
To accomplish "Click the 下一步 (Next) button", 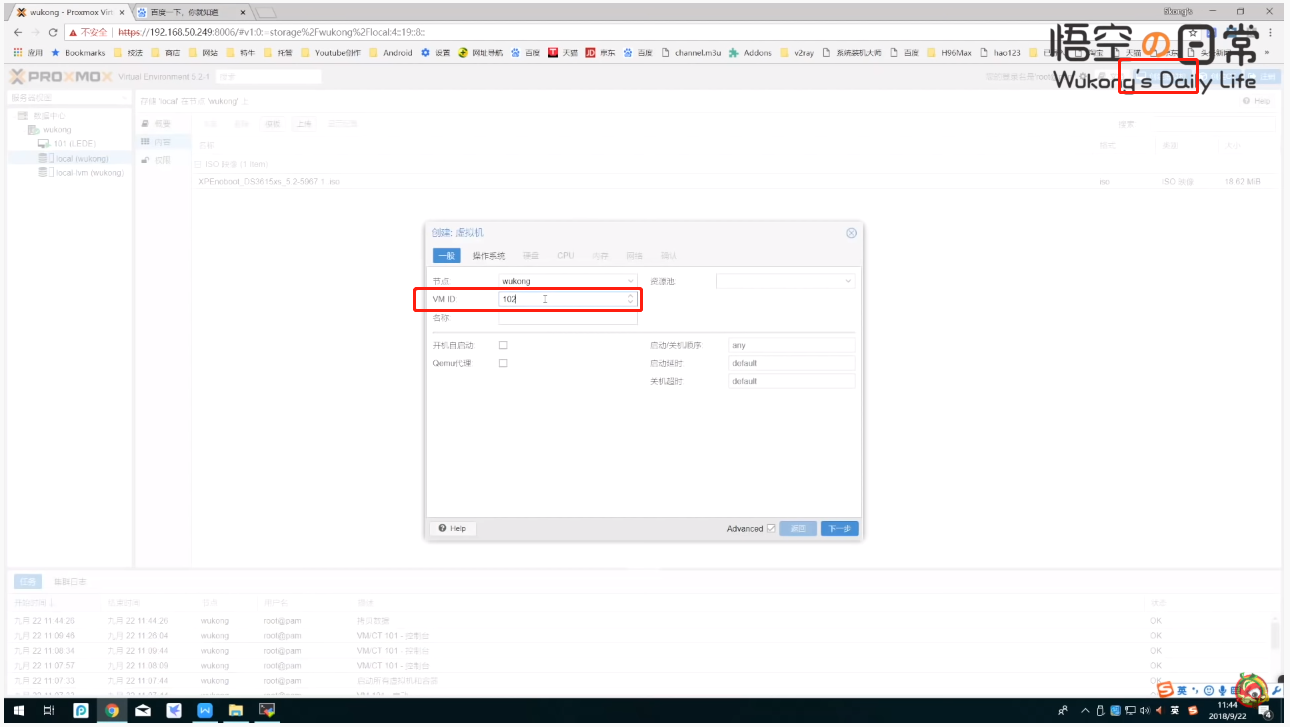I will coord(840,528).
